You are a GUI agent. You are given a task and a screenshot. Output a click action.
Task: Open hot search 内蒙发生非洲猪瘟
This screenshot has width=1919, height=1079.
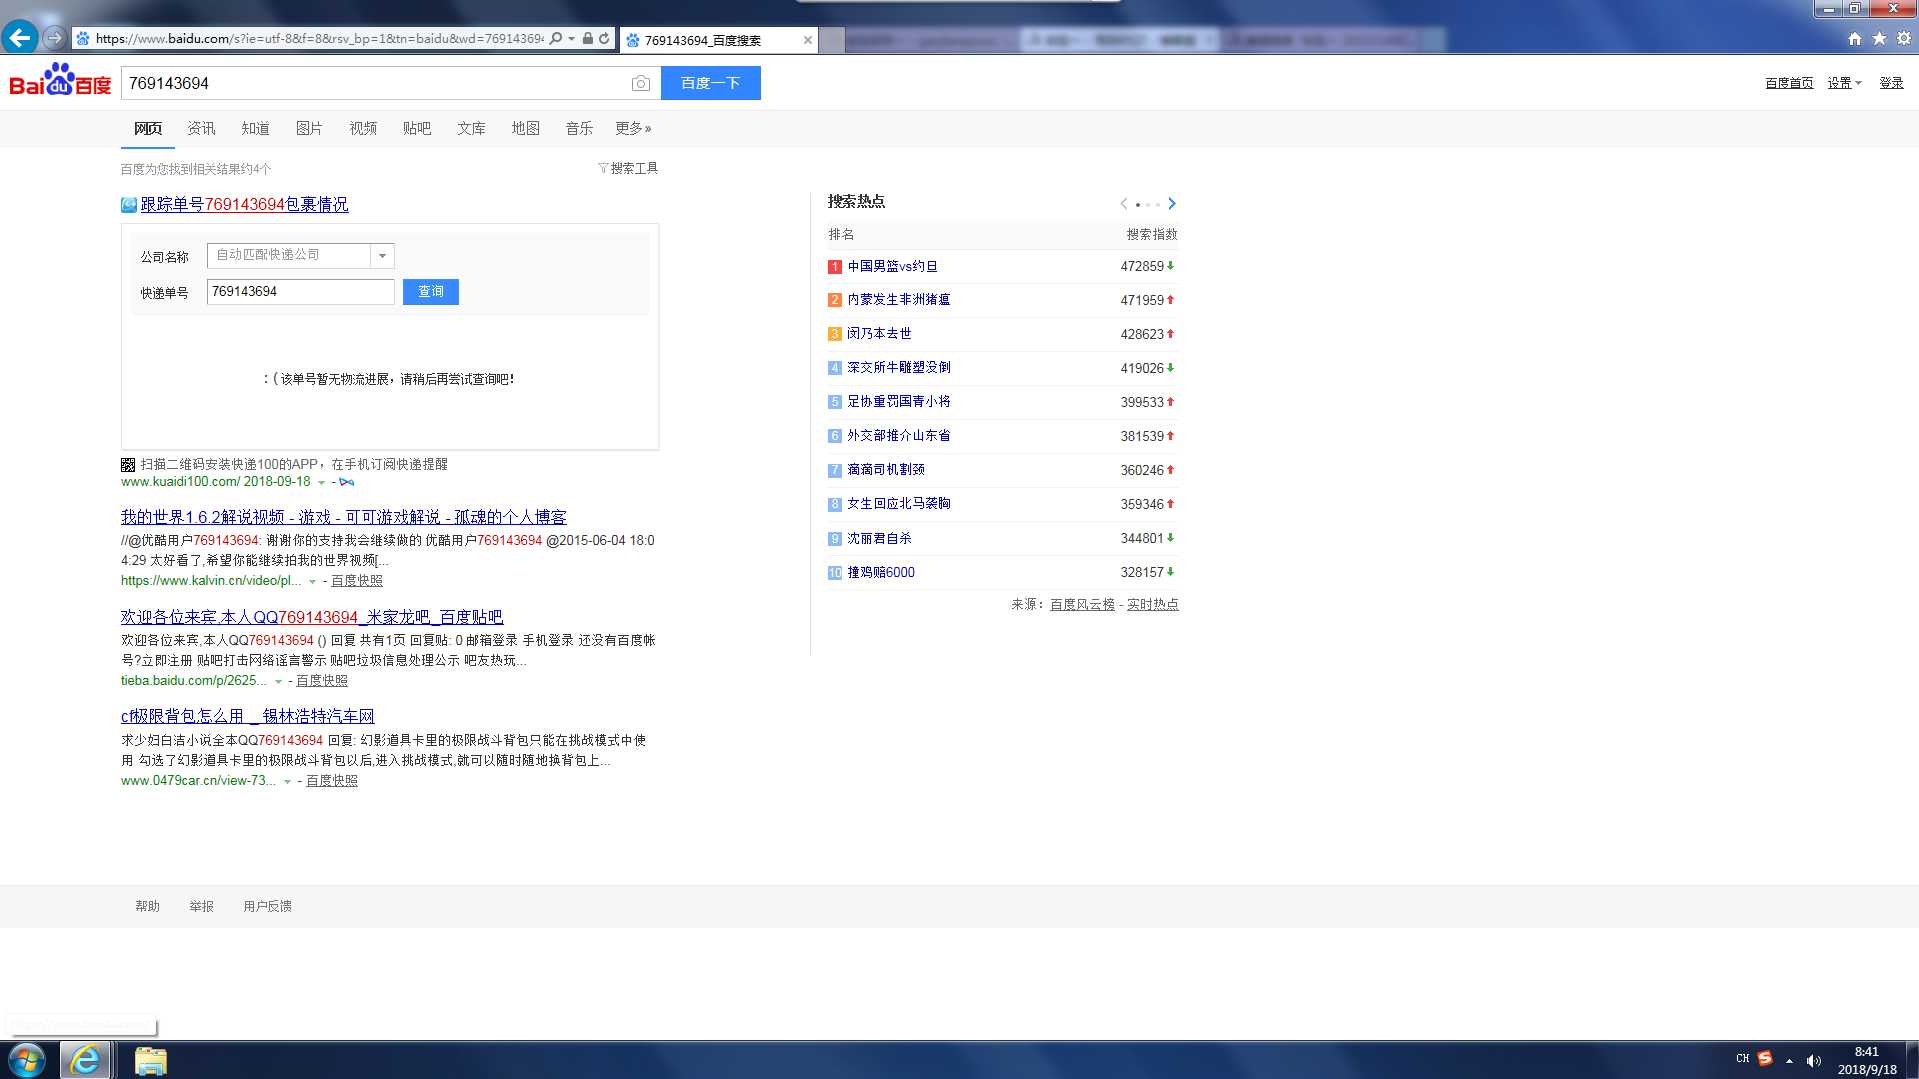point(899,299)
